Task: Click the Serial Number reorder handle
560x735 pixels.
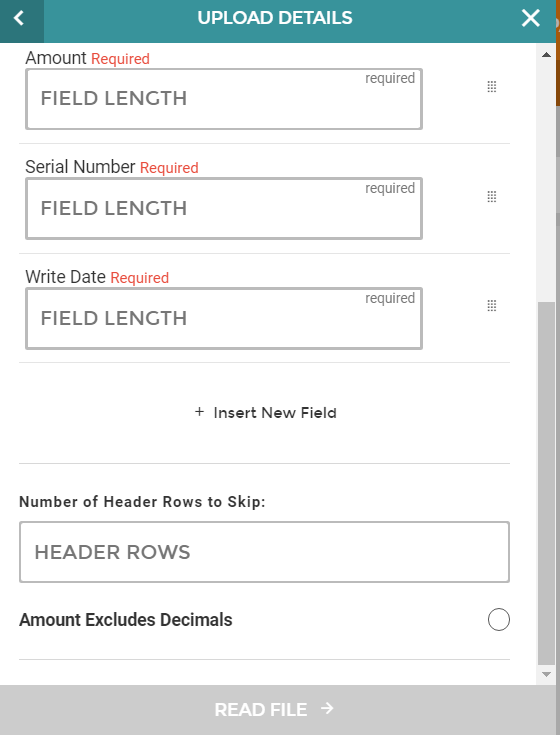Action: [492, 196]
